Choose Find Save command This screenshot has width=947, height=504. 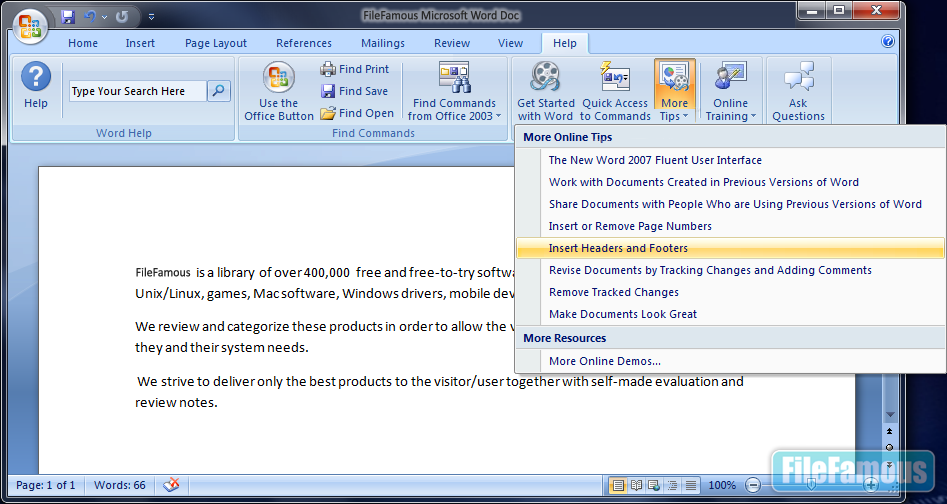(355, 91)
